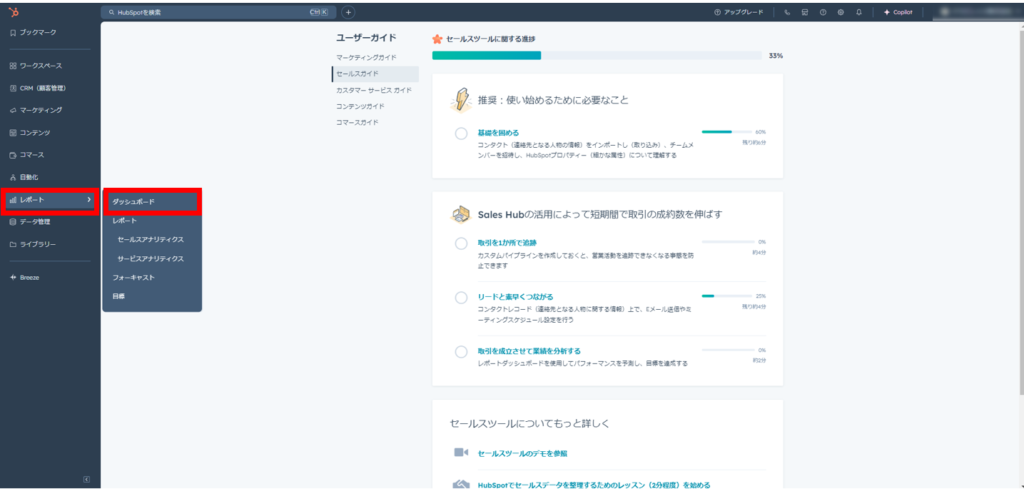Image resolution: width=1024 pixels, height=489 pixels.
Task: Open the リードと素早くつながる link
Action: coord(515,296)
